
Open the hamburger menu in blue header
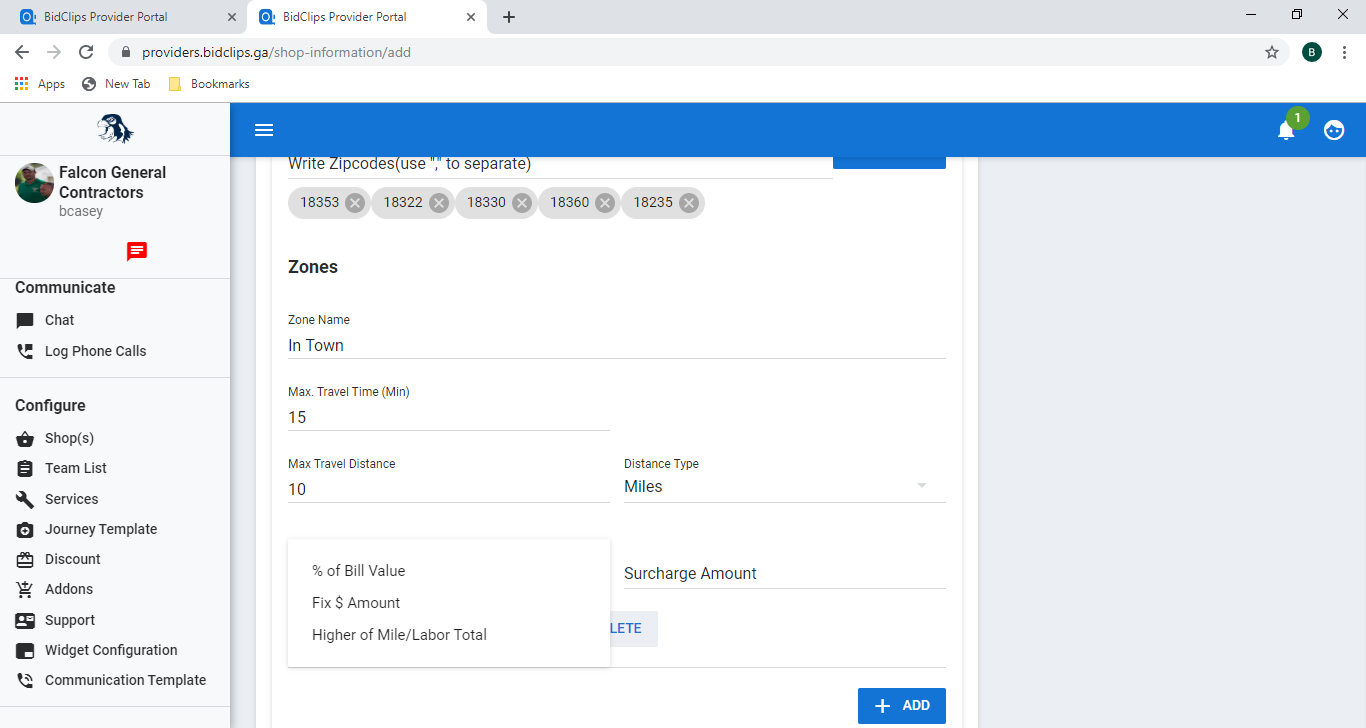coord(264,130)
